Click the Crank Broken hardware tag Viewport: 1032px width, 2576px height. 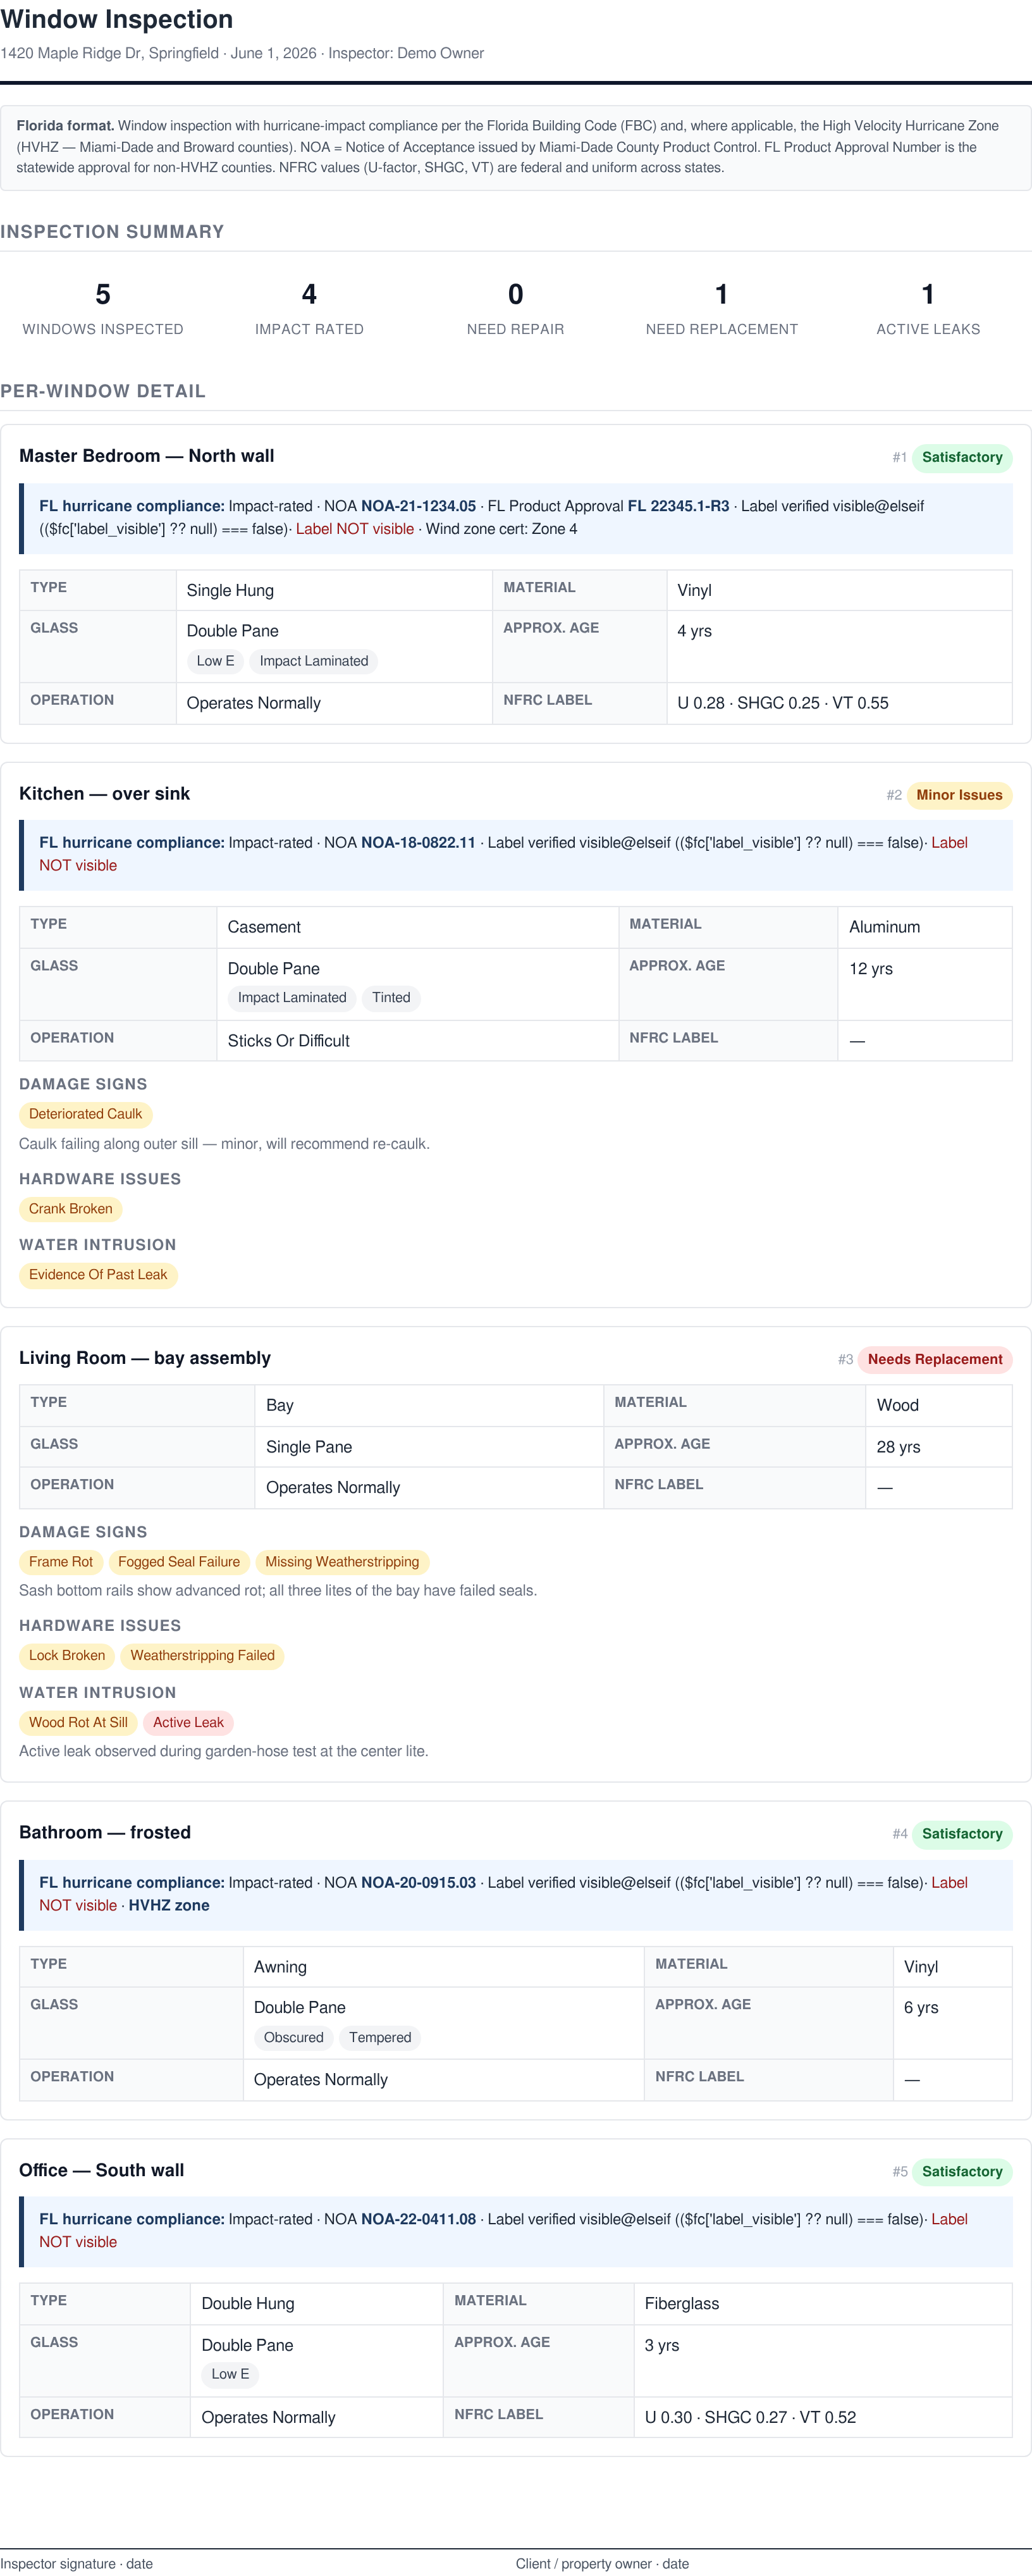click(x=71, y=1209)
